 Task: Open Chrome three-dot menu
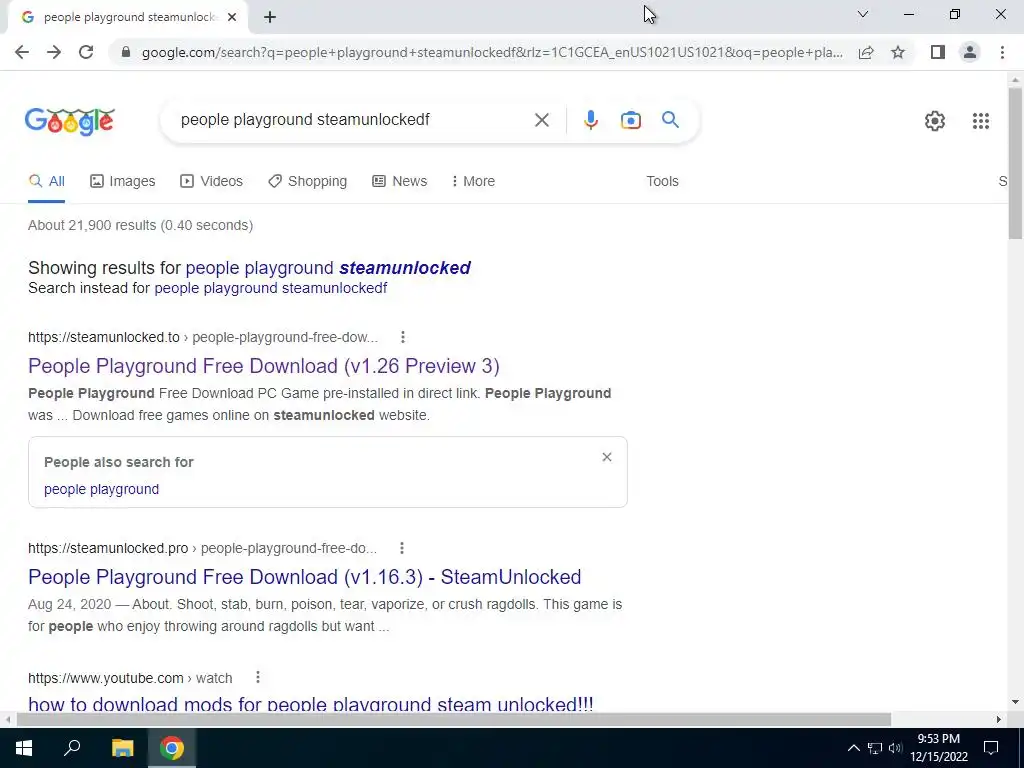(1002, 52)
